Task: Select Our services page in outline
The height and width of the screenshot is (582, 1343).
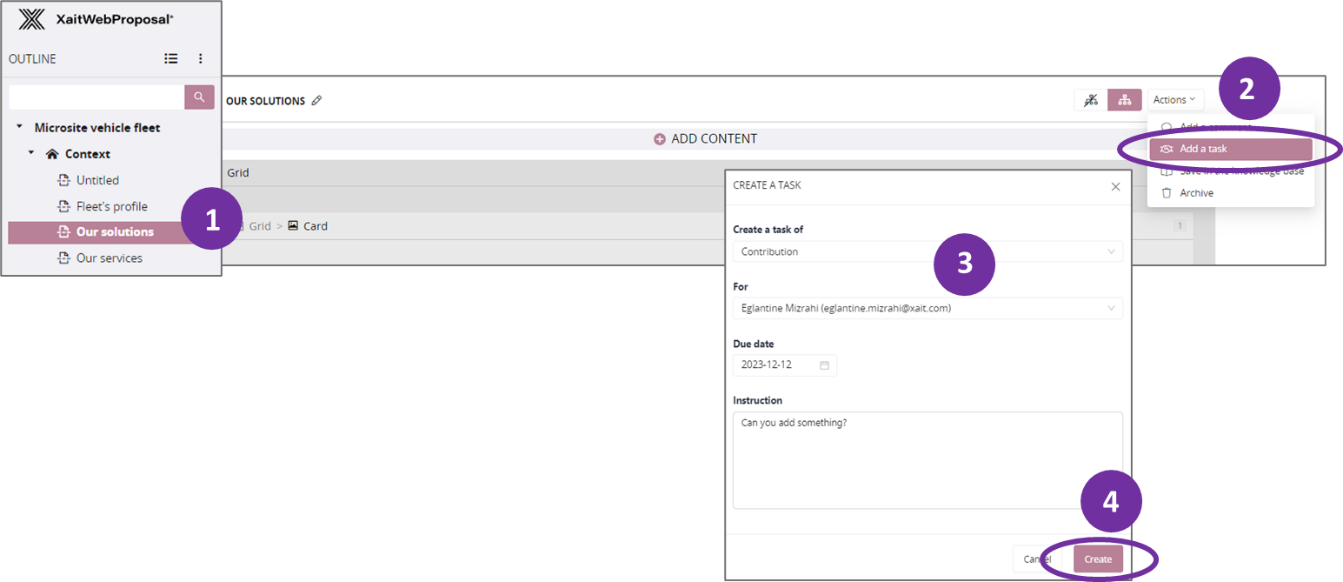Action: (109, 258)
